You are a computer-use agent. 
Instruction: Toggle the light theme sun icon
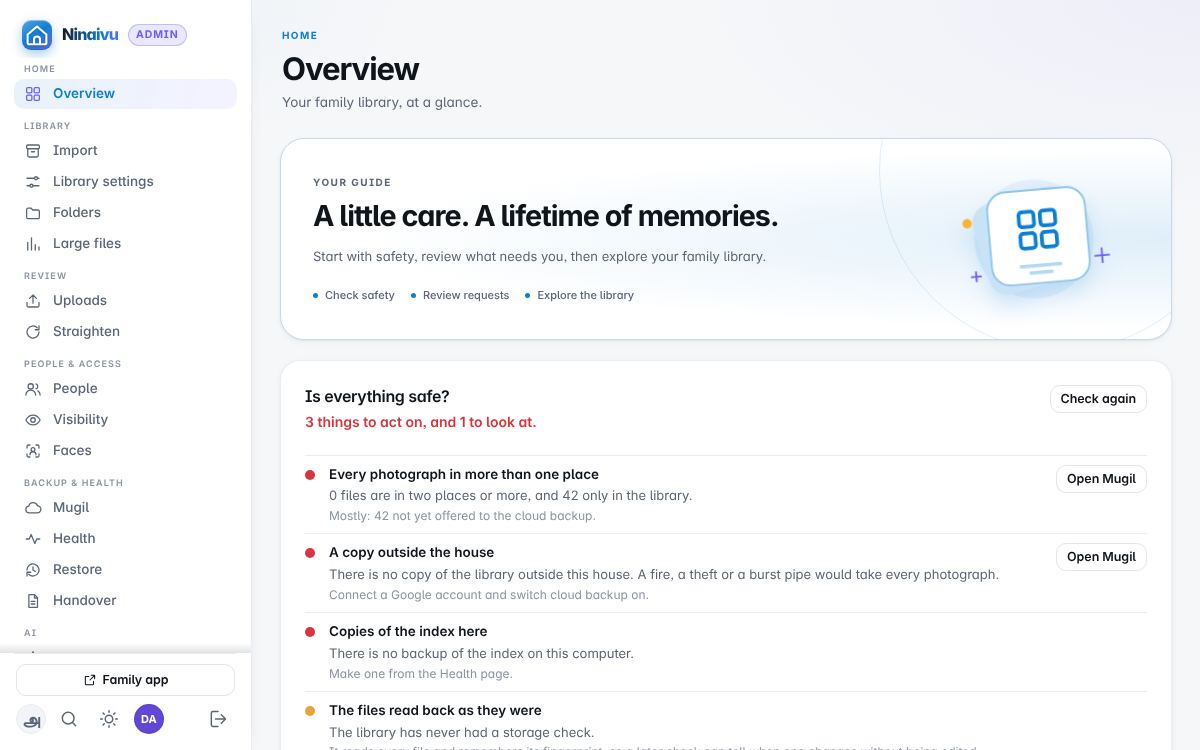(x=109, y=719)
